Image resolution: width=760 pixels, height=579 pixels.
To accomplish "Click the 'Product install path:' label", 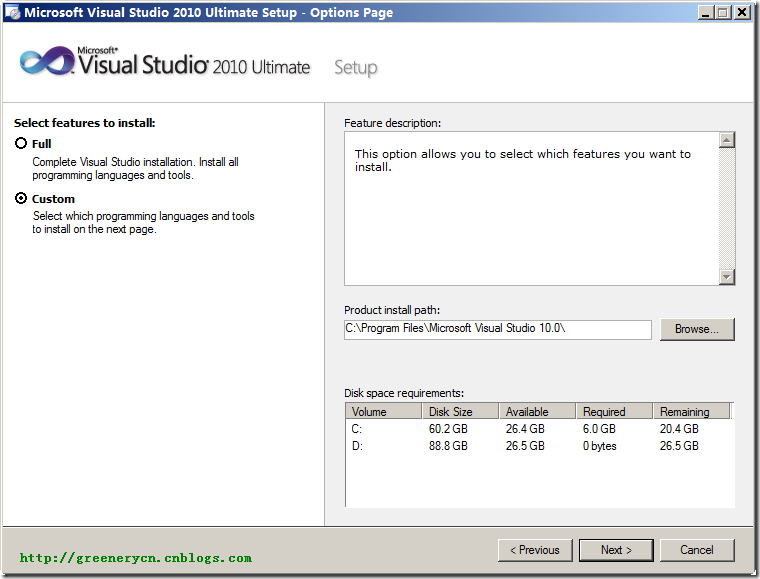I will coord(392,310).
